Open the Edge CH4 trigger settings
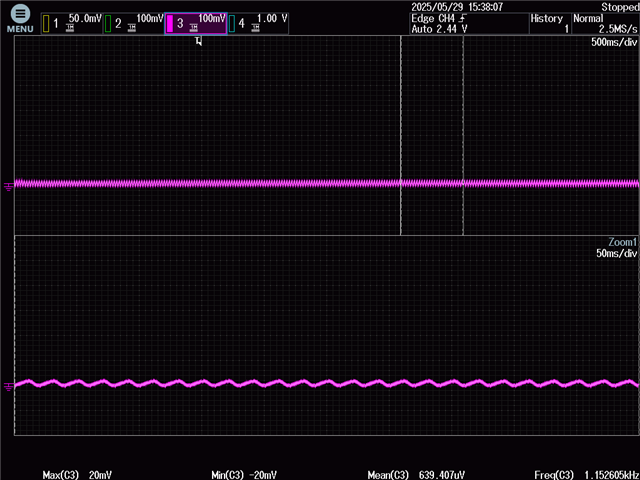This screenshot has height=480, width=640. pyautogui.click(x=469, y=24)
